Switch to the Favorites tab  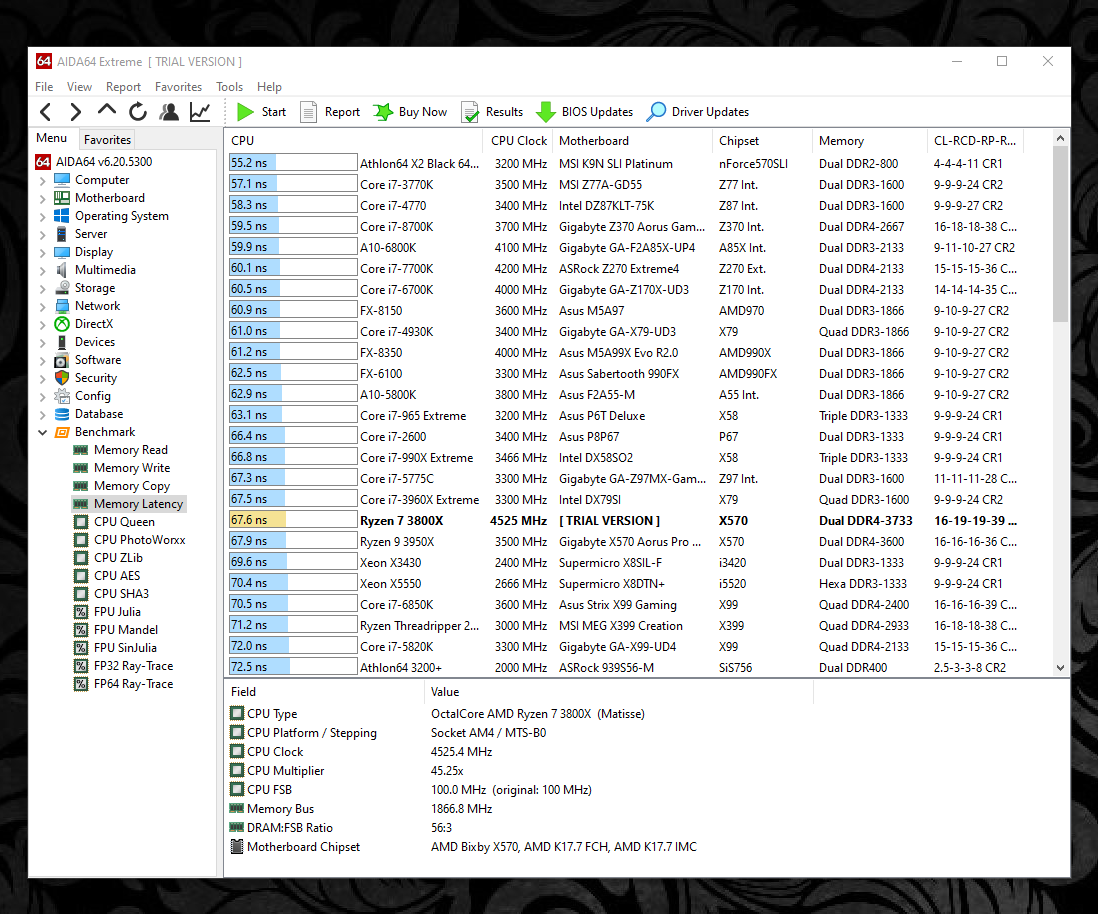click(107, 139)
